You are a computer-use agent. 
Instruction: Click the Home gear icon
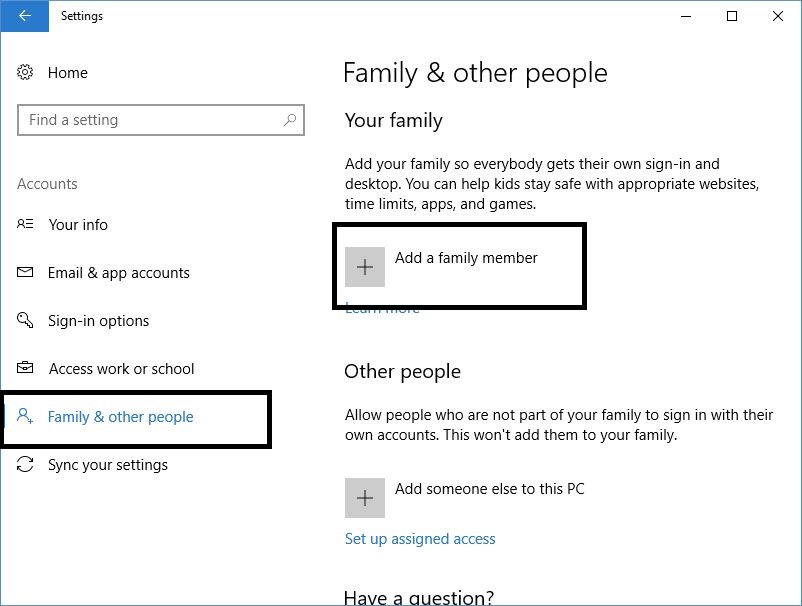25,72
